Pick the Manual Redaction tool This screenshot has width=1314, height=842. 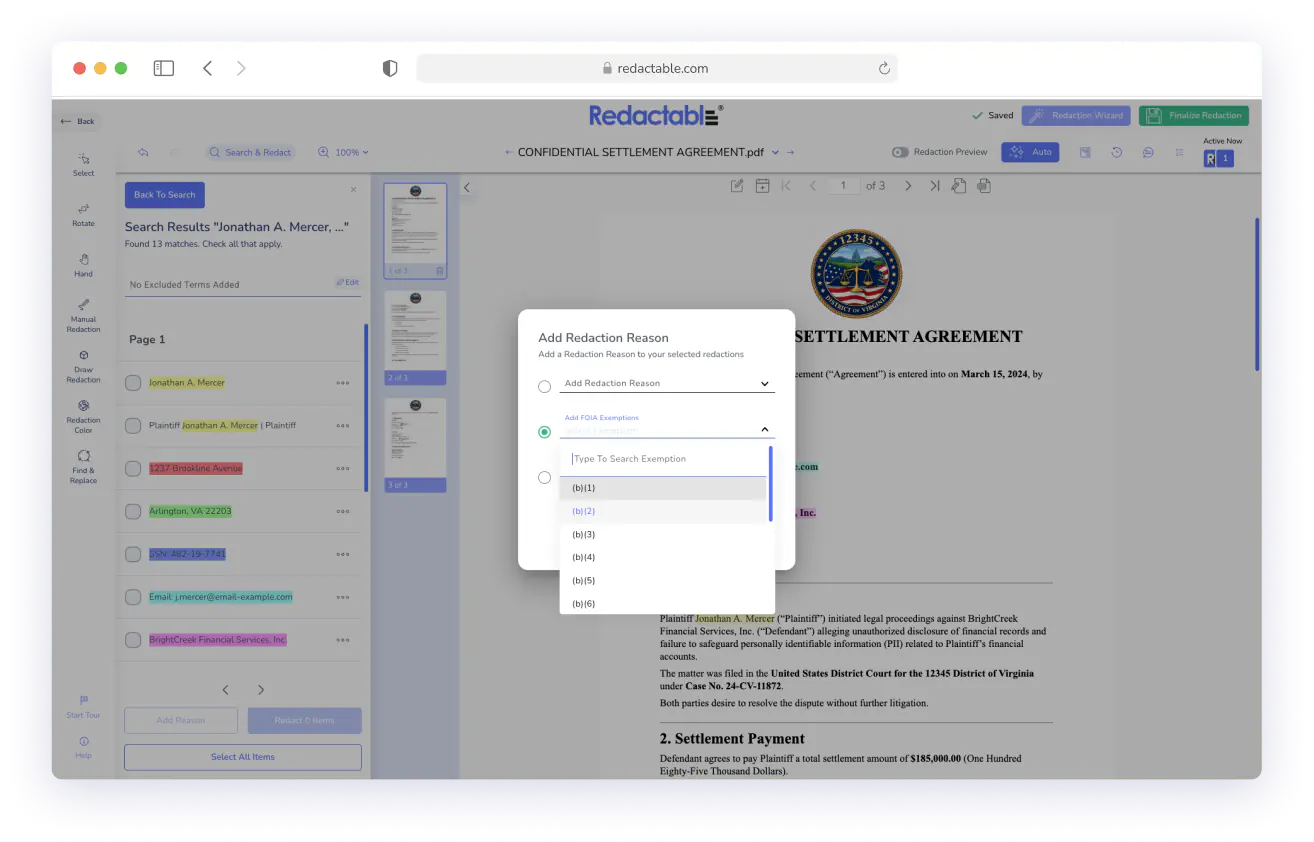84,315
